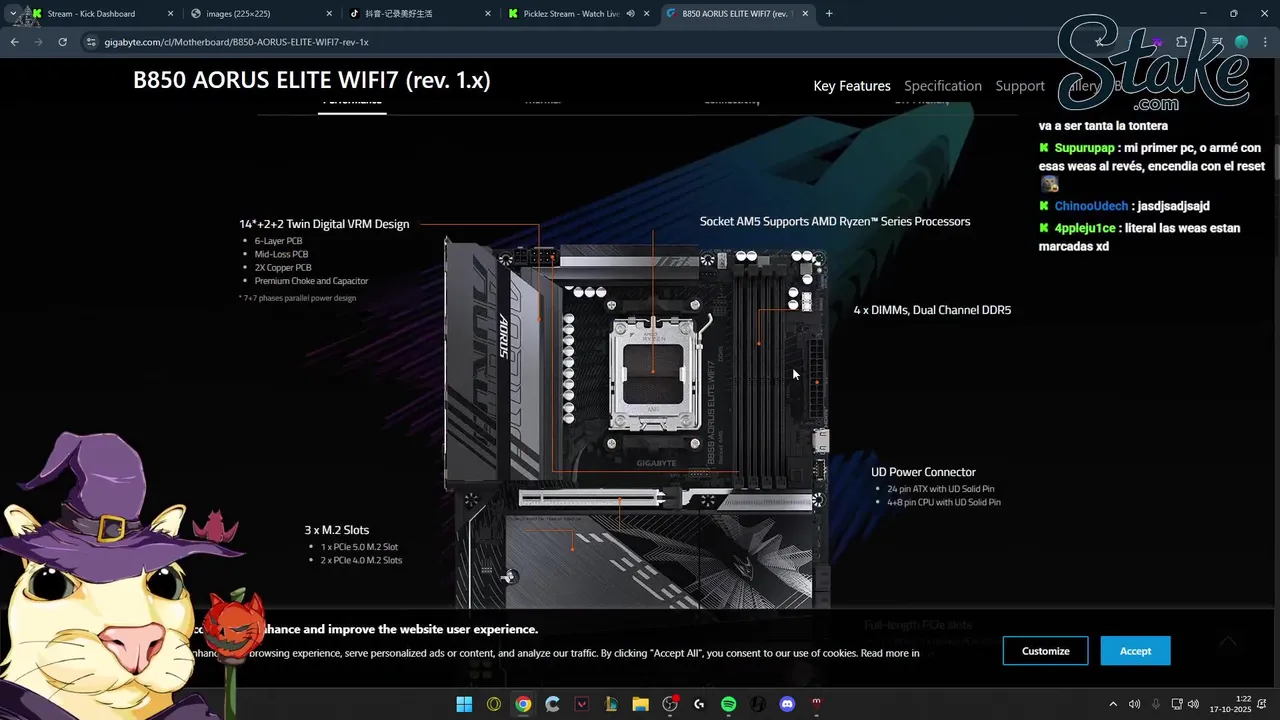Open Specification section
The height and width of the screenshot is (720, 1280).
point(943,86)
